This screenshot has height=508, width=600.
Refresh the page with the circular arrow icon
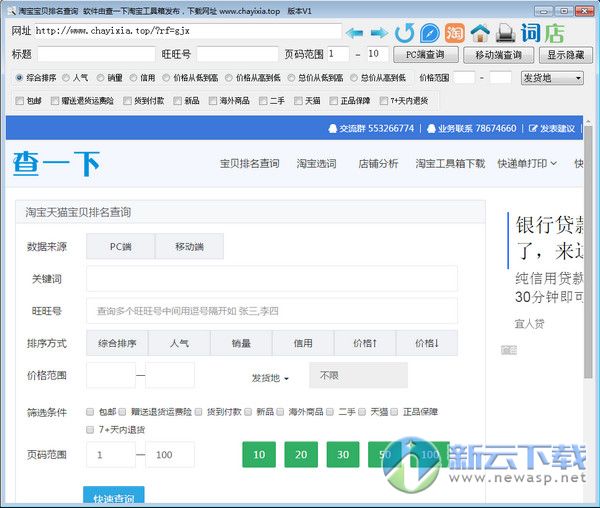click(404, 33)
